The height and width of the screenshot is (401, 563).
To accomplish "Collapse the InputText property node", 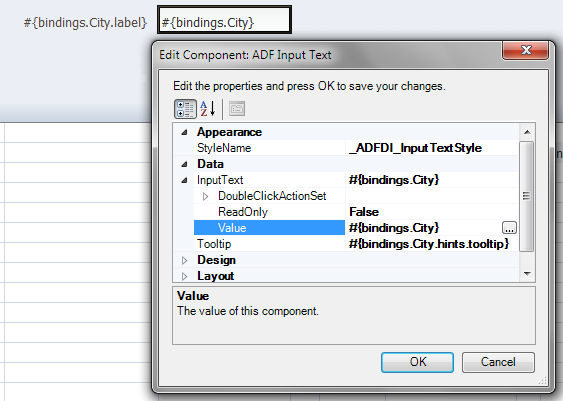I will pos(184,180).
